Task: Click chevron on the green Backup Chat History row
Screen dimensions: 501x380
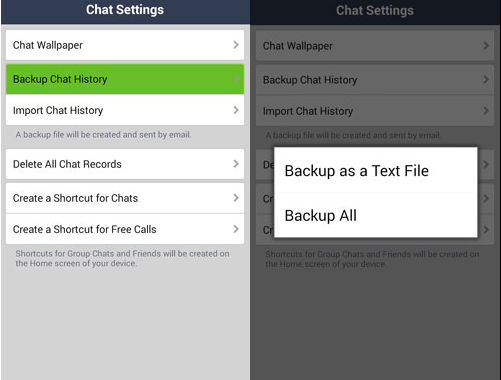Action: 236,79
